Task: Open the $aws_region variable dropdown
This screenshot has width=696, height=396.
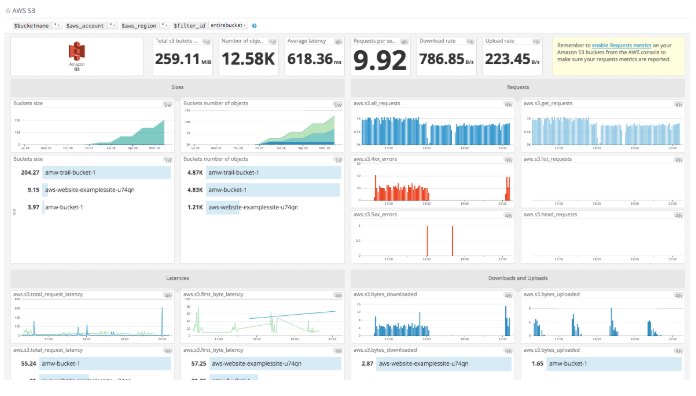Action: click(x=165, y=26)
